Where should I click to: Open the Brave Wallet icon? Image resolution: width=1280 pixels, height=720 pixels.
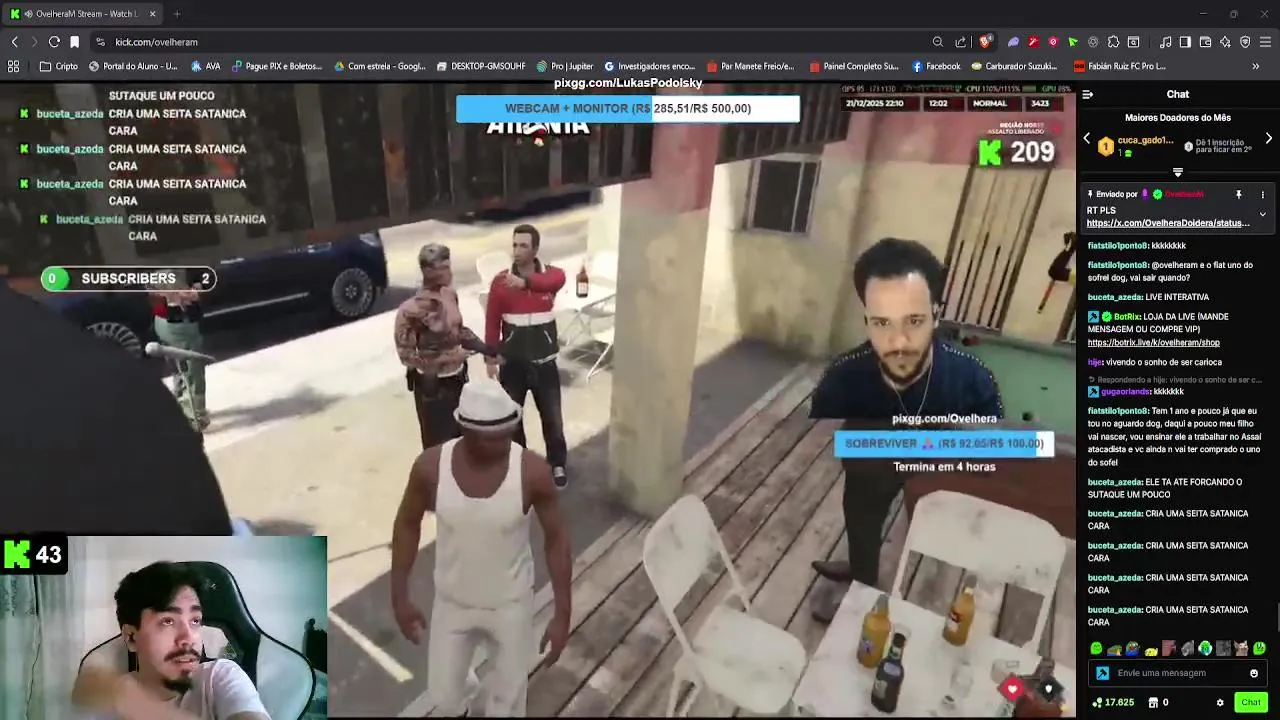[x=1205, y=42]
